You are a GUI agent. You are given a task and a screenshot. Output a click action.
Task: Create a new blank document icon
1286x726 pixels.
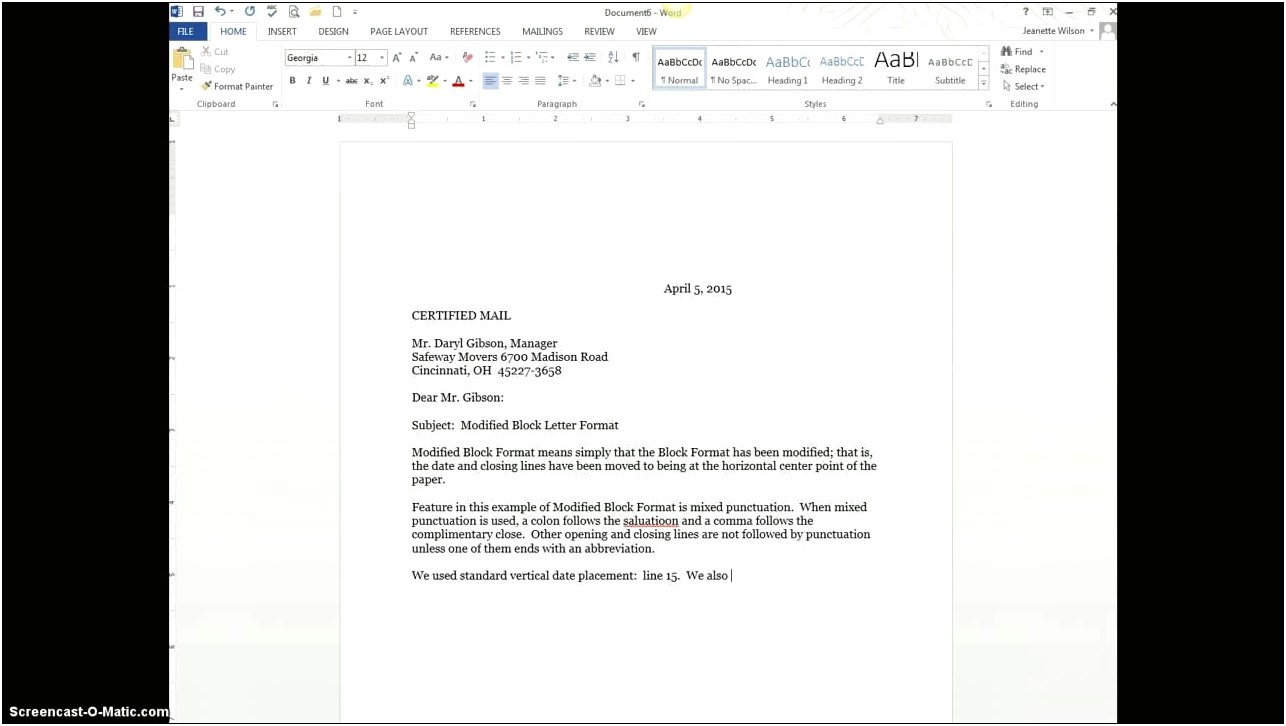coord(337,12)
